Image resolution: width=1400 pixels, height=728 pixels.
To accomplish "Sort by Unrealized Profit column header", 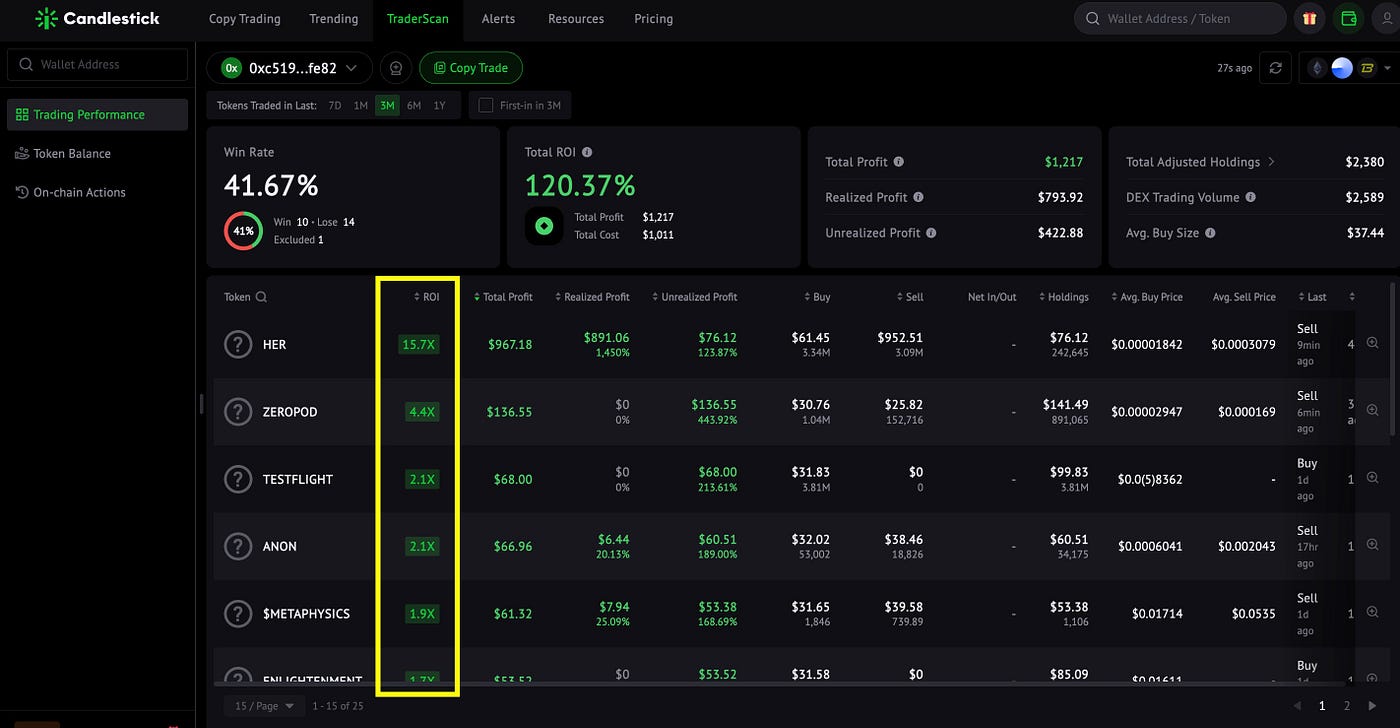I will pos(694,297).
